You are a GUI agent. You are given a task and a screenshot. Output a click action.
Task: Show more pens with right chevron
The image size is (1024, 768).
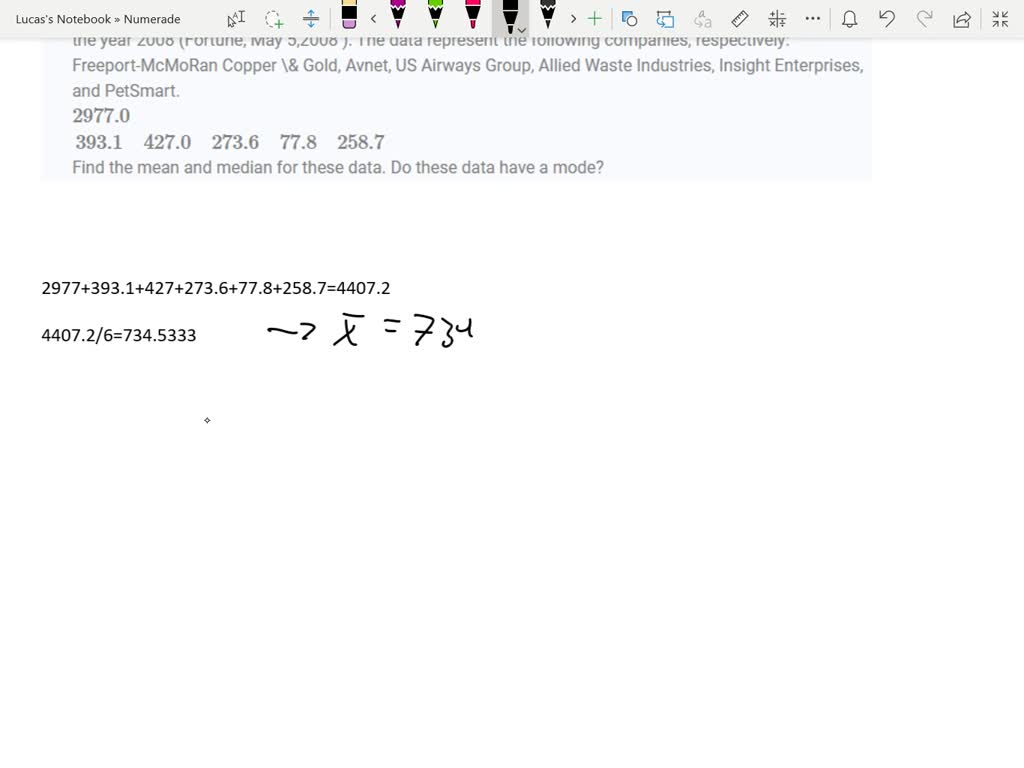573,19
